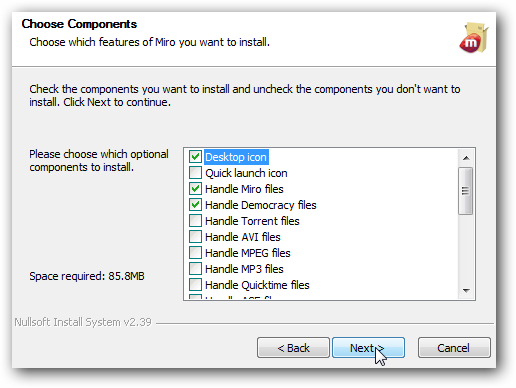Select the Desktop icon list label
The width and height of the screenshot is (516, 388).
point(236,157)
